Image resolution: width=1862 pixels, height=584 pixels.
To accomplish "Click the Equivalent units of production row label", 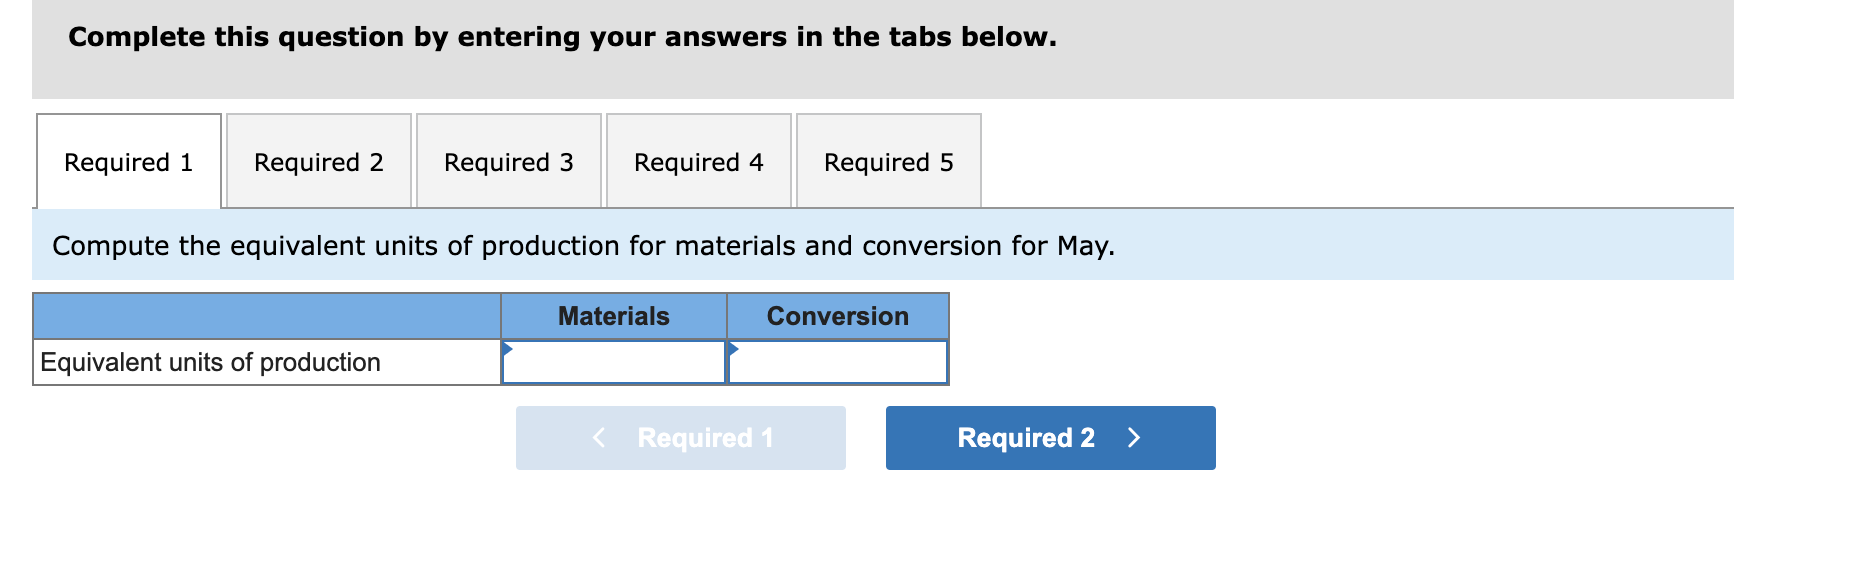I will 210,362.
